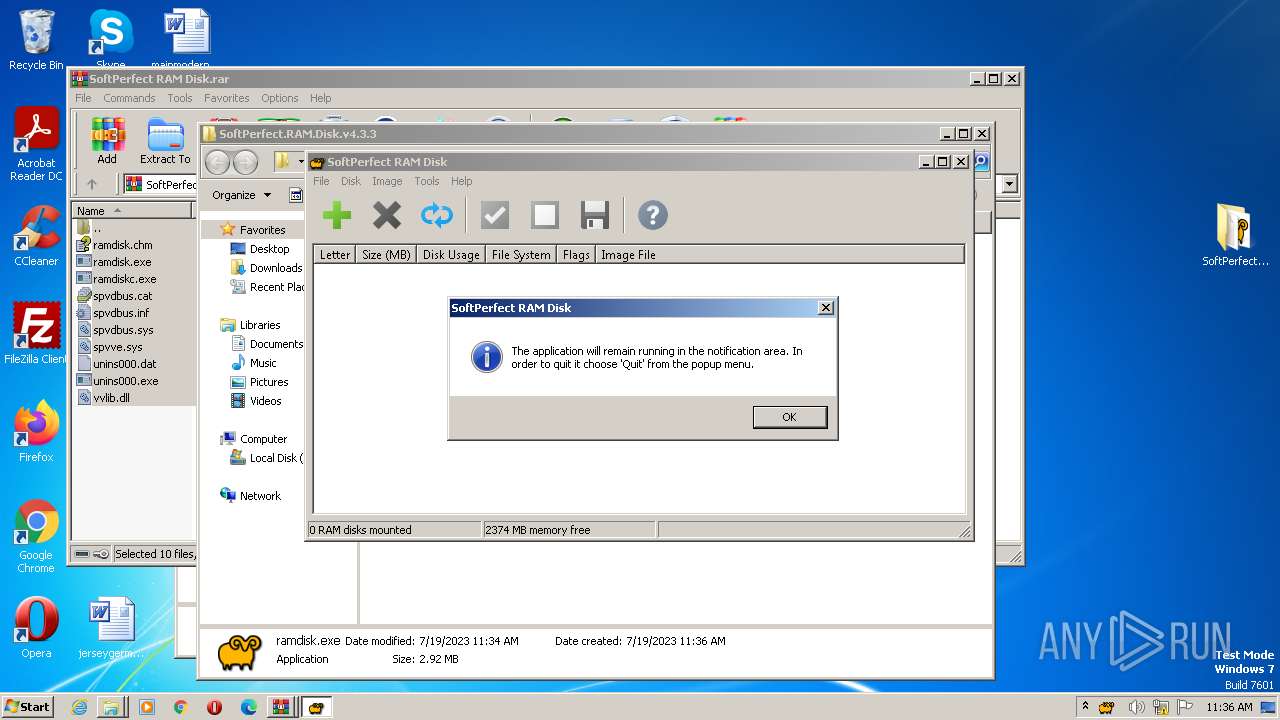Click the Disk Usage column header
This screenshot has width=1280, height=720.
point(451,255)
